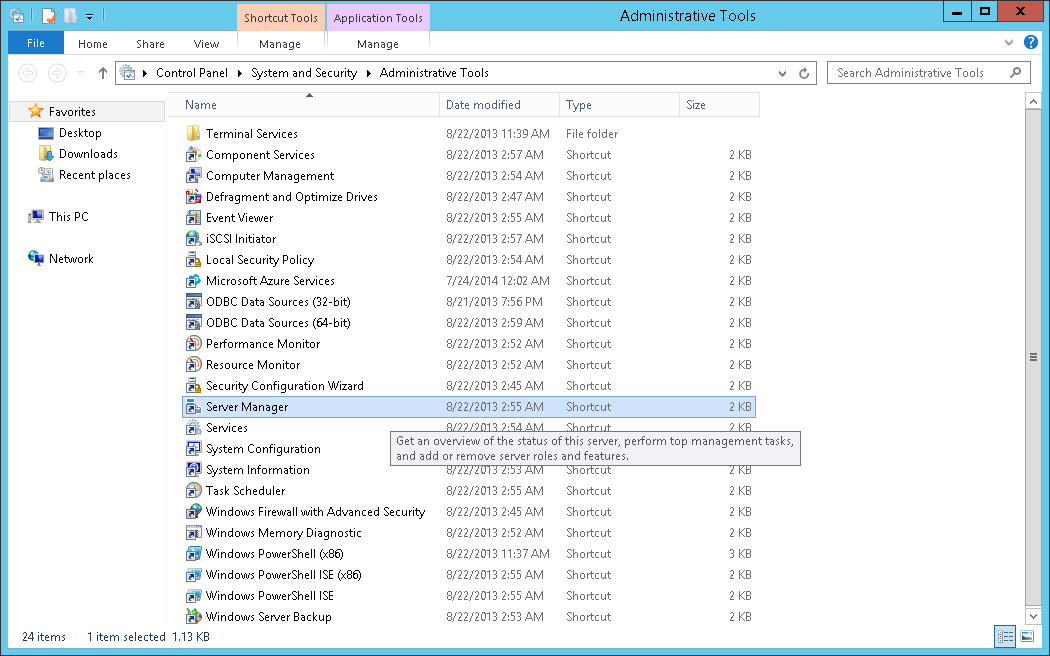Expand the ribbon with the chevron
Screen dimensions: 1050x656
tap(1008, 44)
